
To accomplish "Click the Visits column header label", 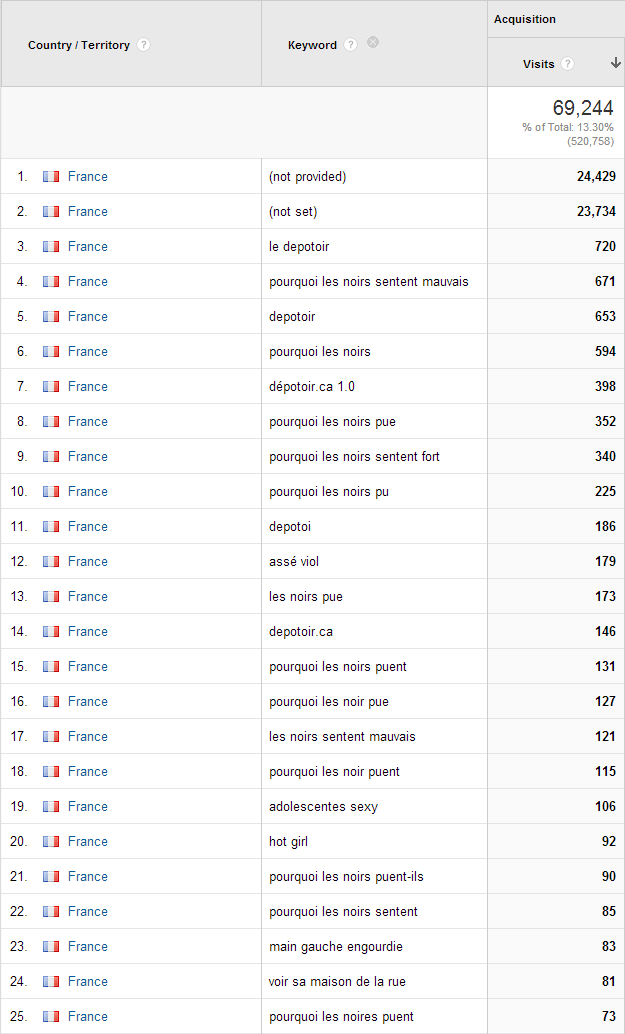I will [x=539, y=64].
